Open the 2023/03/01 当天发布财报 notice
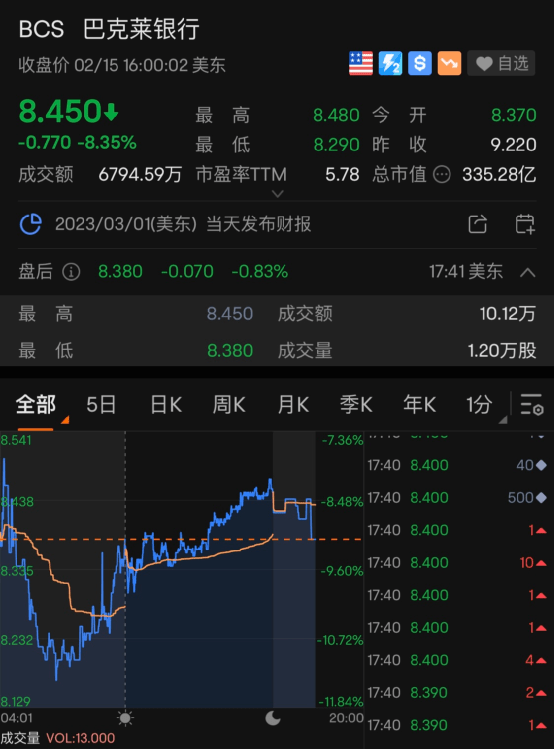 pos(183,224)
